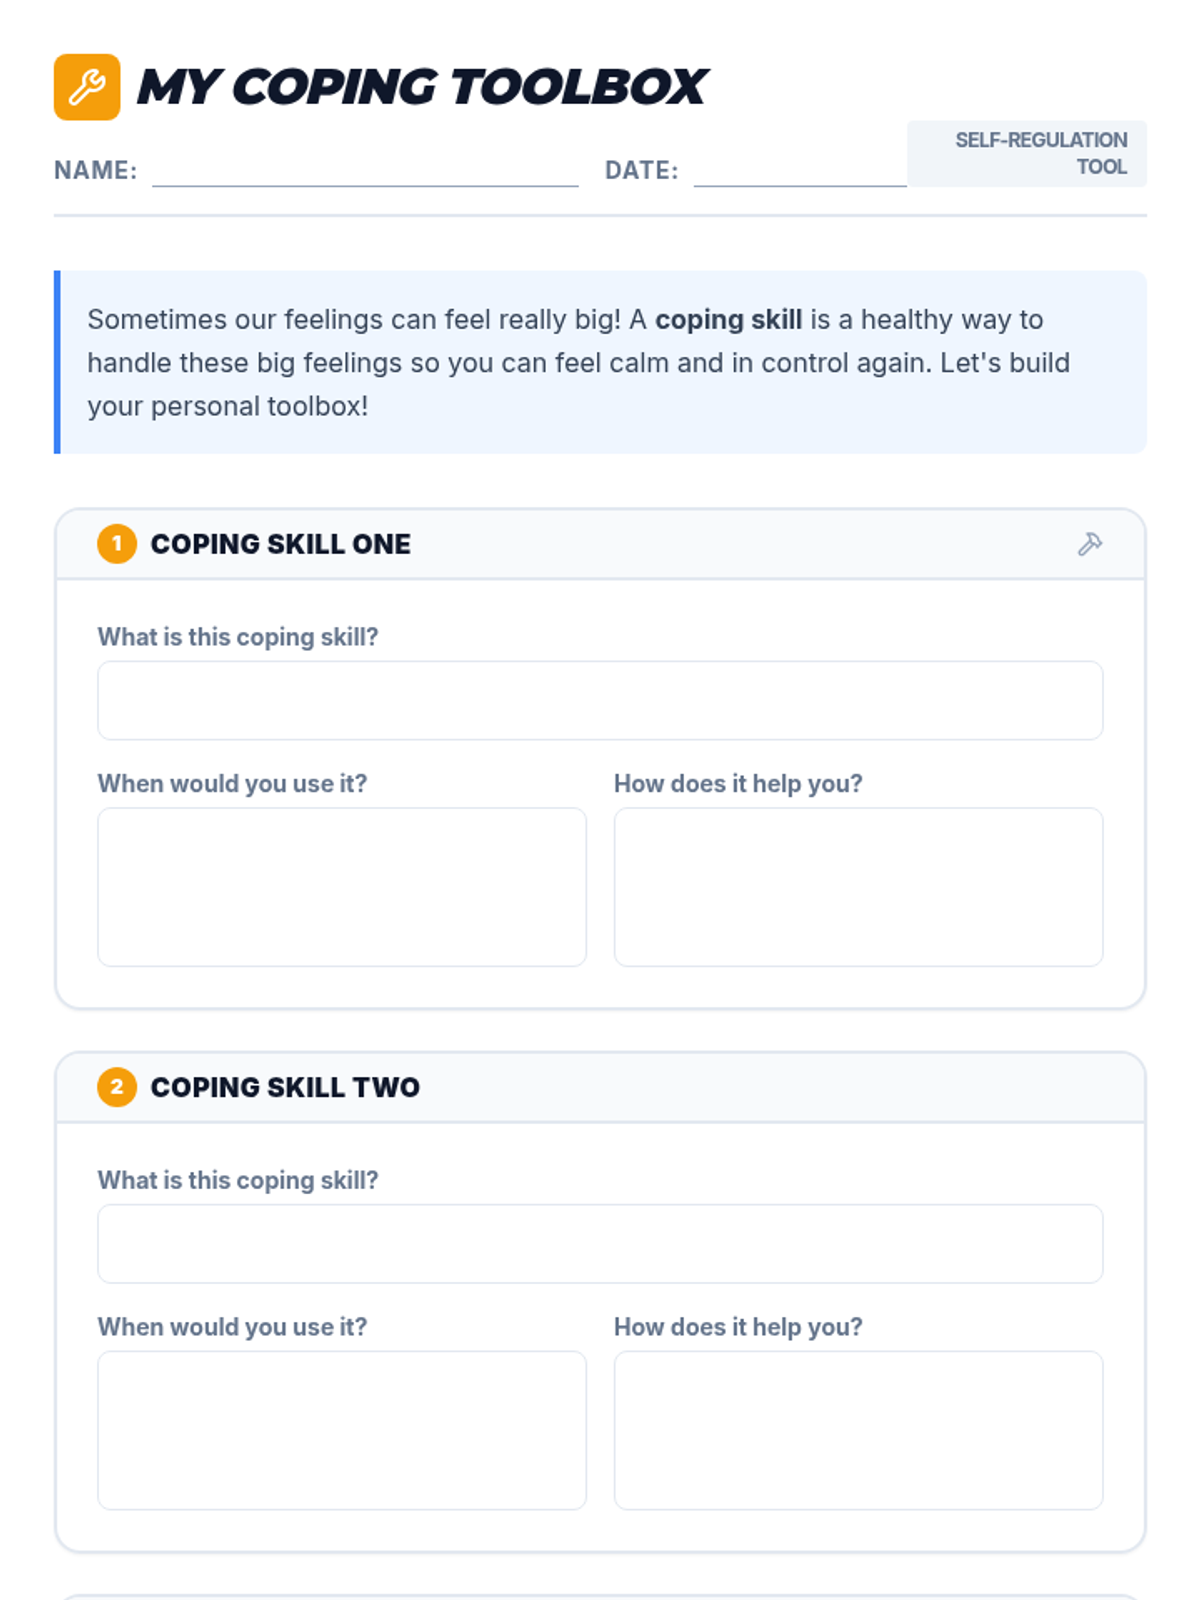
Task: Click the Name line field
Action: click(x=365, y=170)
